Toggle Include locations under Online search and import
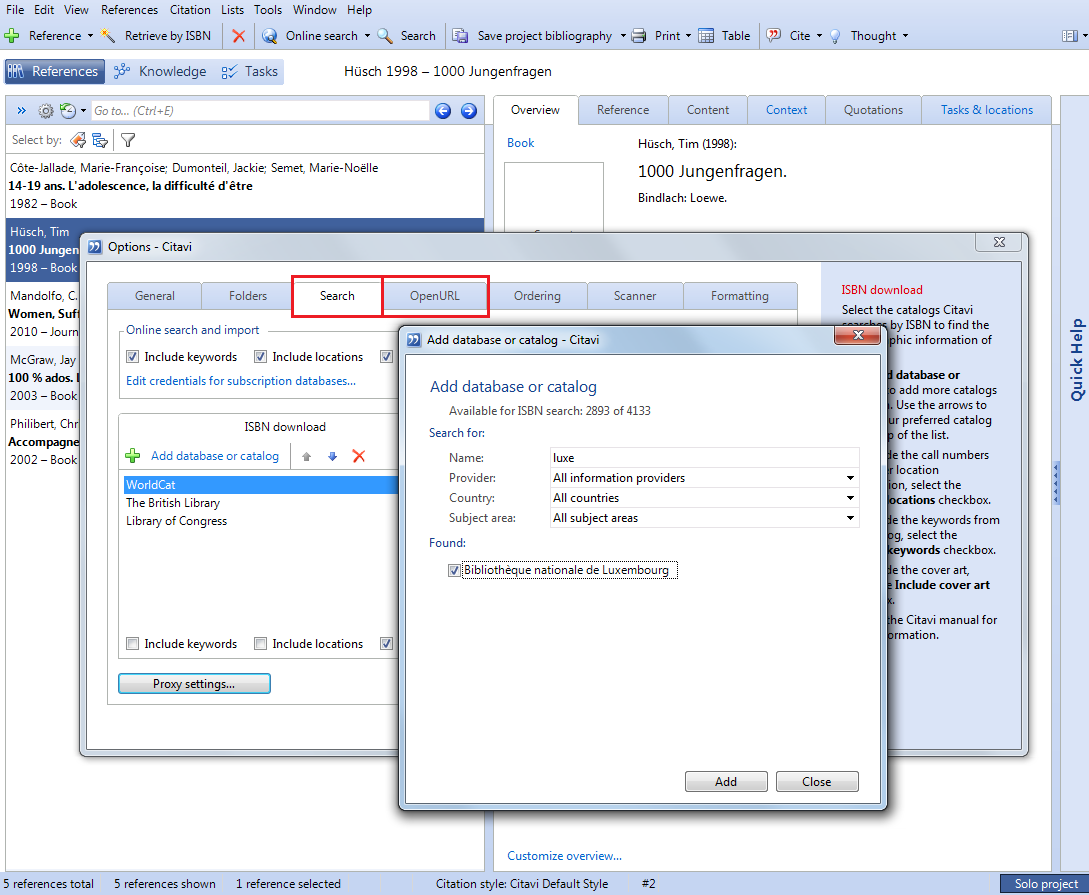 click(260, 357)
